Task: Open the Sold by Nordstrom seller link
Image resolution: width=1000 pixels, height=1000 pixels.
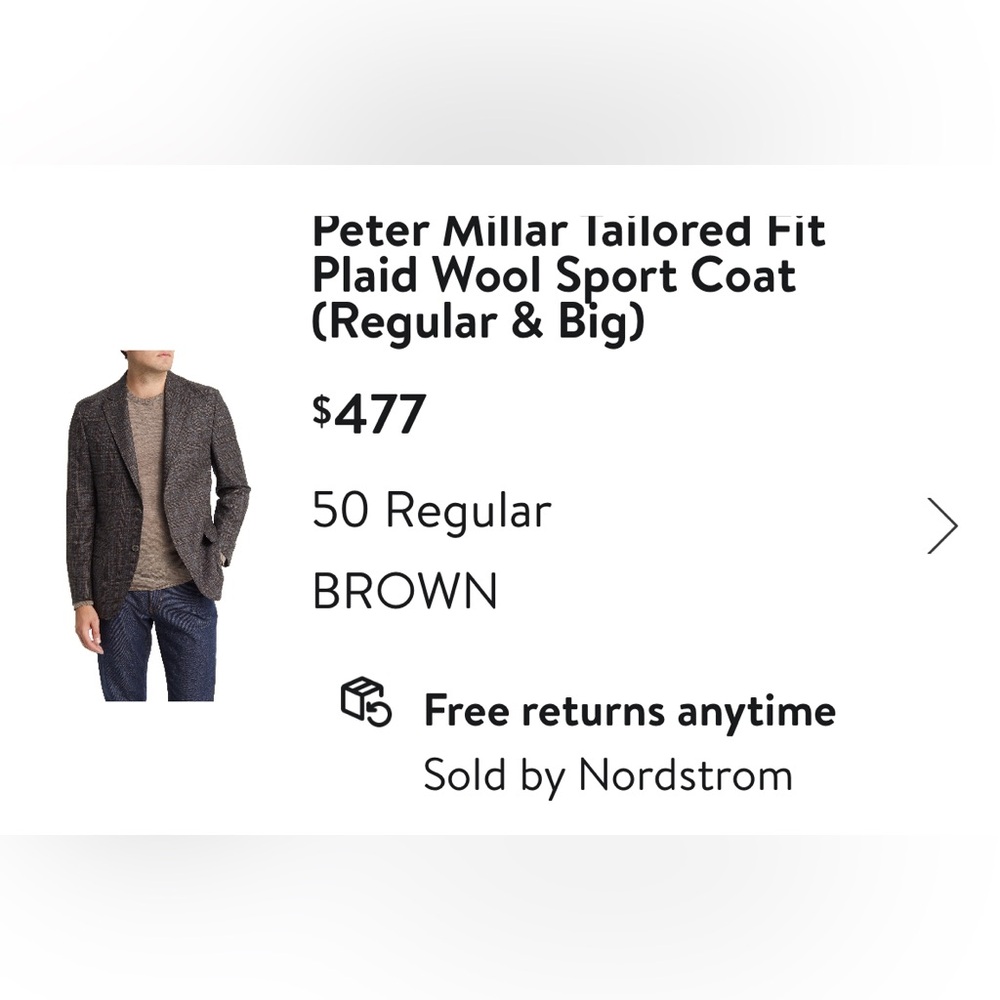Action: coord(607,773)
